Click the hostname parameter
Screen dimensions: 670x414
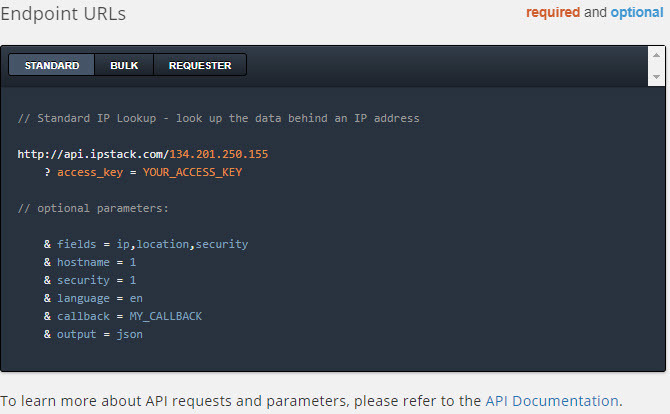point(83,262)
